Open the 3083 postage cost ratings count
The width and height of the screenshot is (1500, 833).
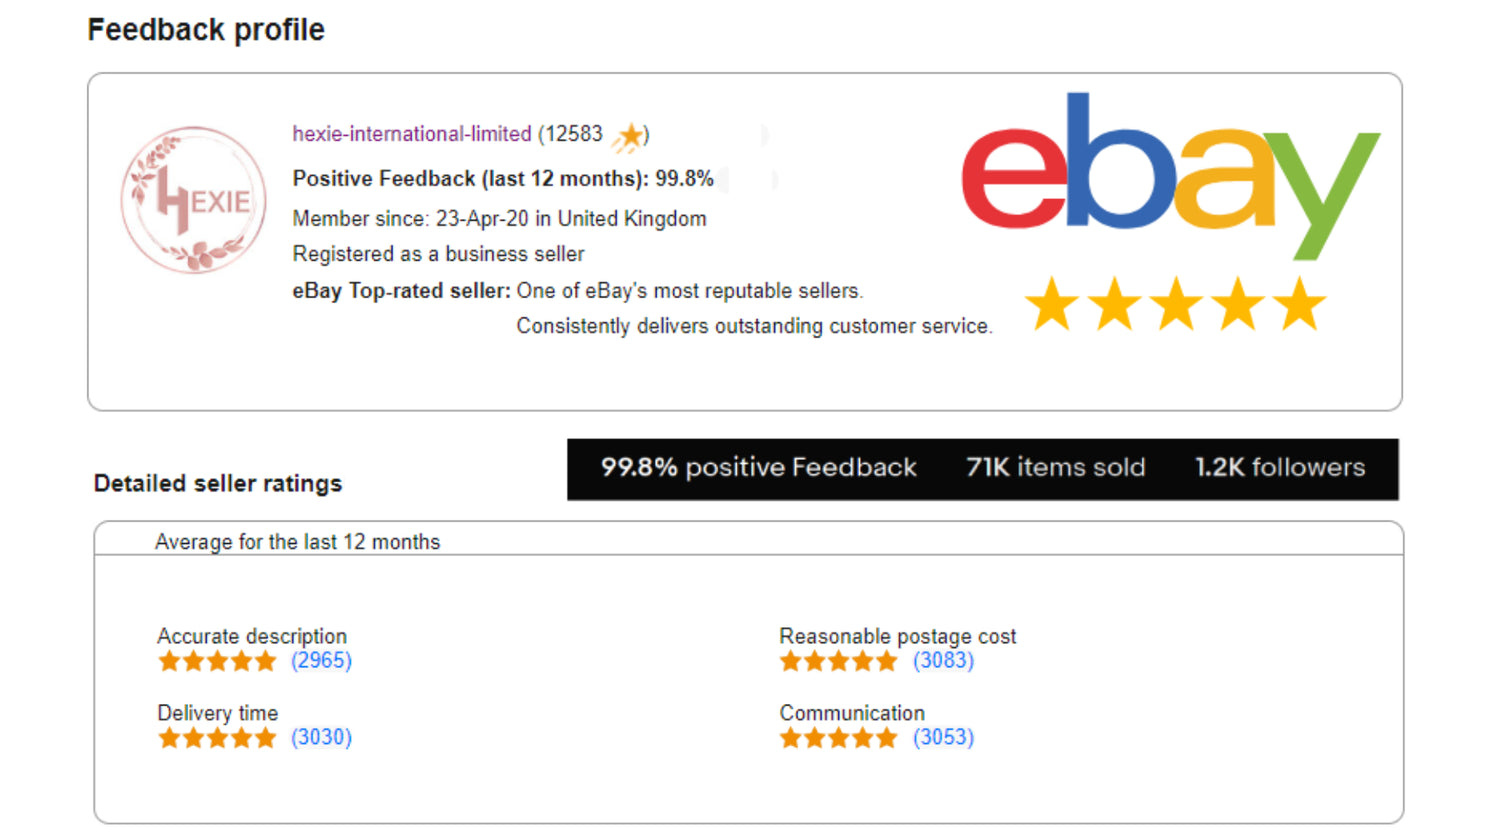(x=943, y=660)
